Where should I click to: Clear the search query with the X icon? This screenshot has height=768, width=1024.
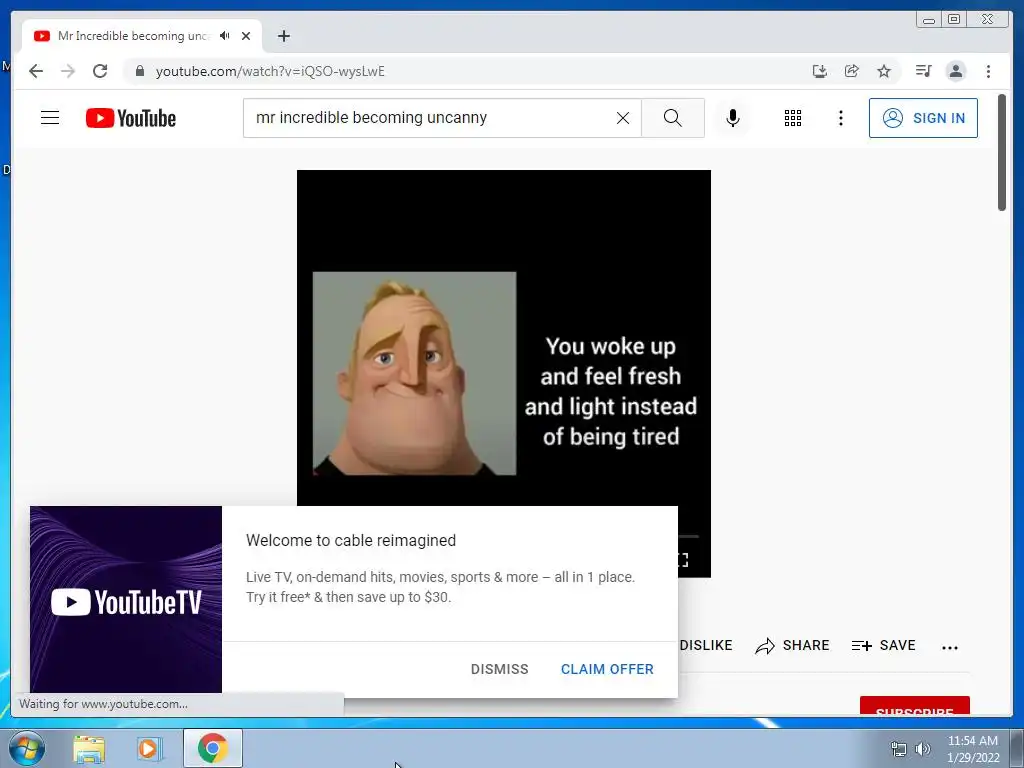[623, 118]
